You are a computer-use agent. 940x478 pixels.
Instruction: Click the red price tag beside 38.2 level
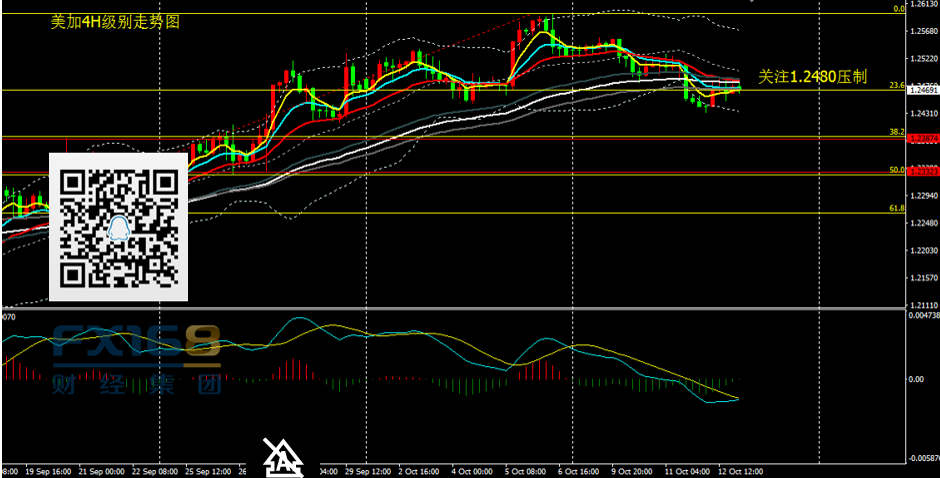(x=922, y=138)
